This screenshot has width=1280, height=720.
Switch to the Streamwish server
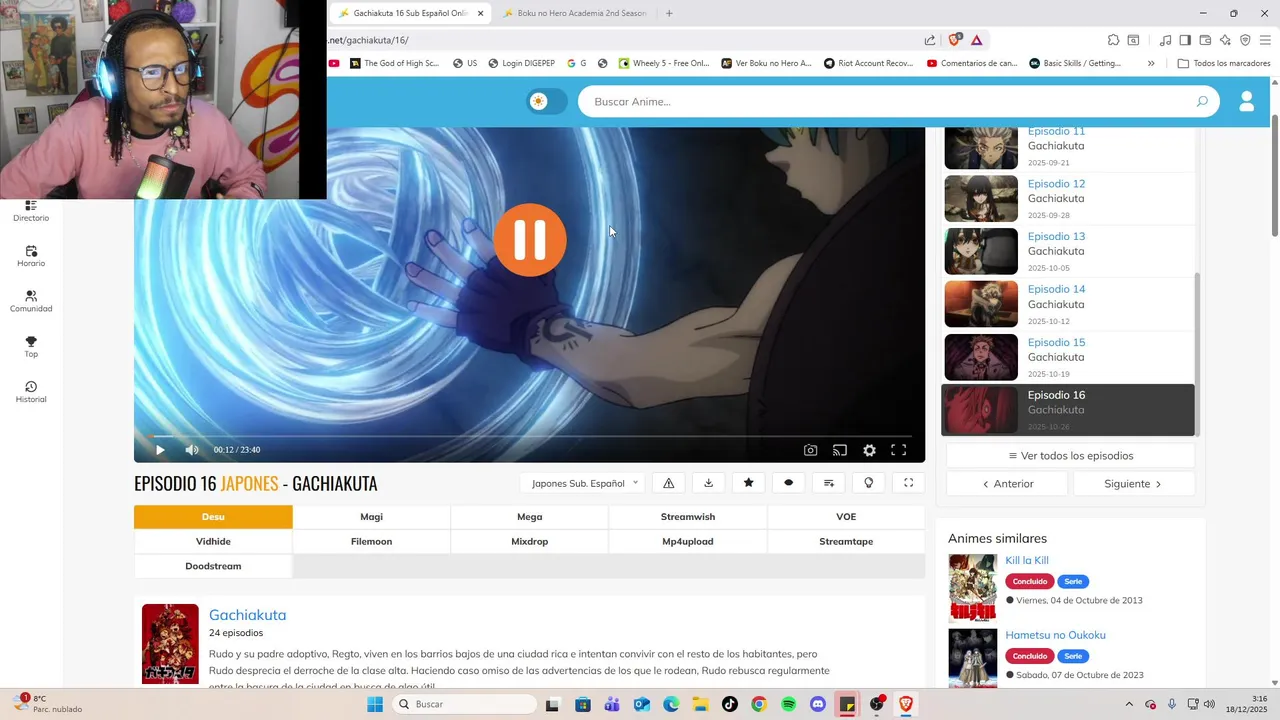click(688, 517)
